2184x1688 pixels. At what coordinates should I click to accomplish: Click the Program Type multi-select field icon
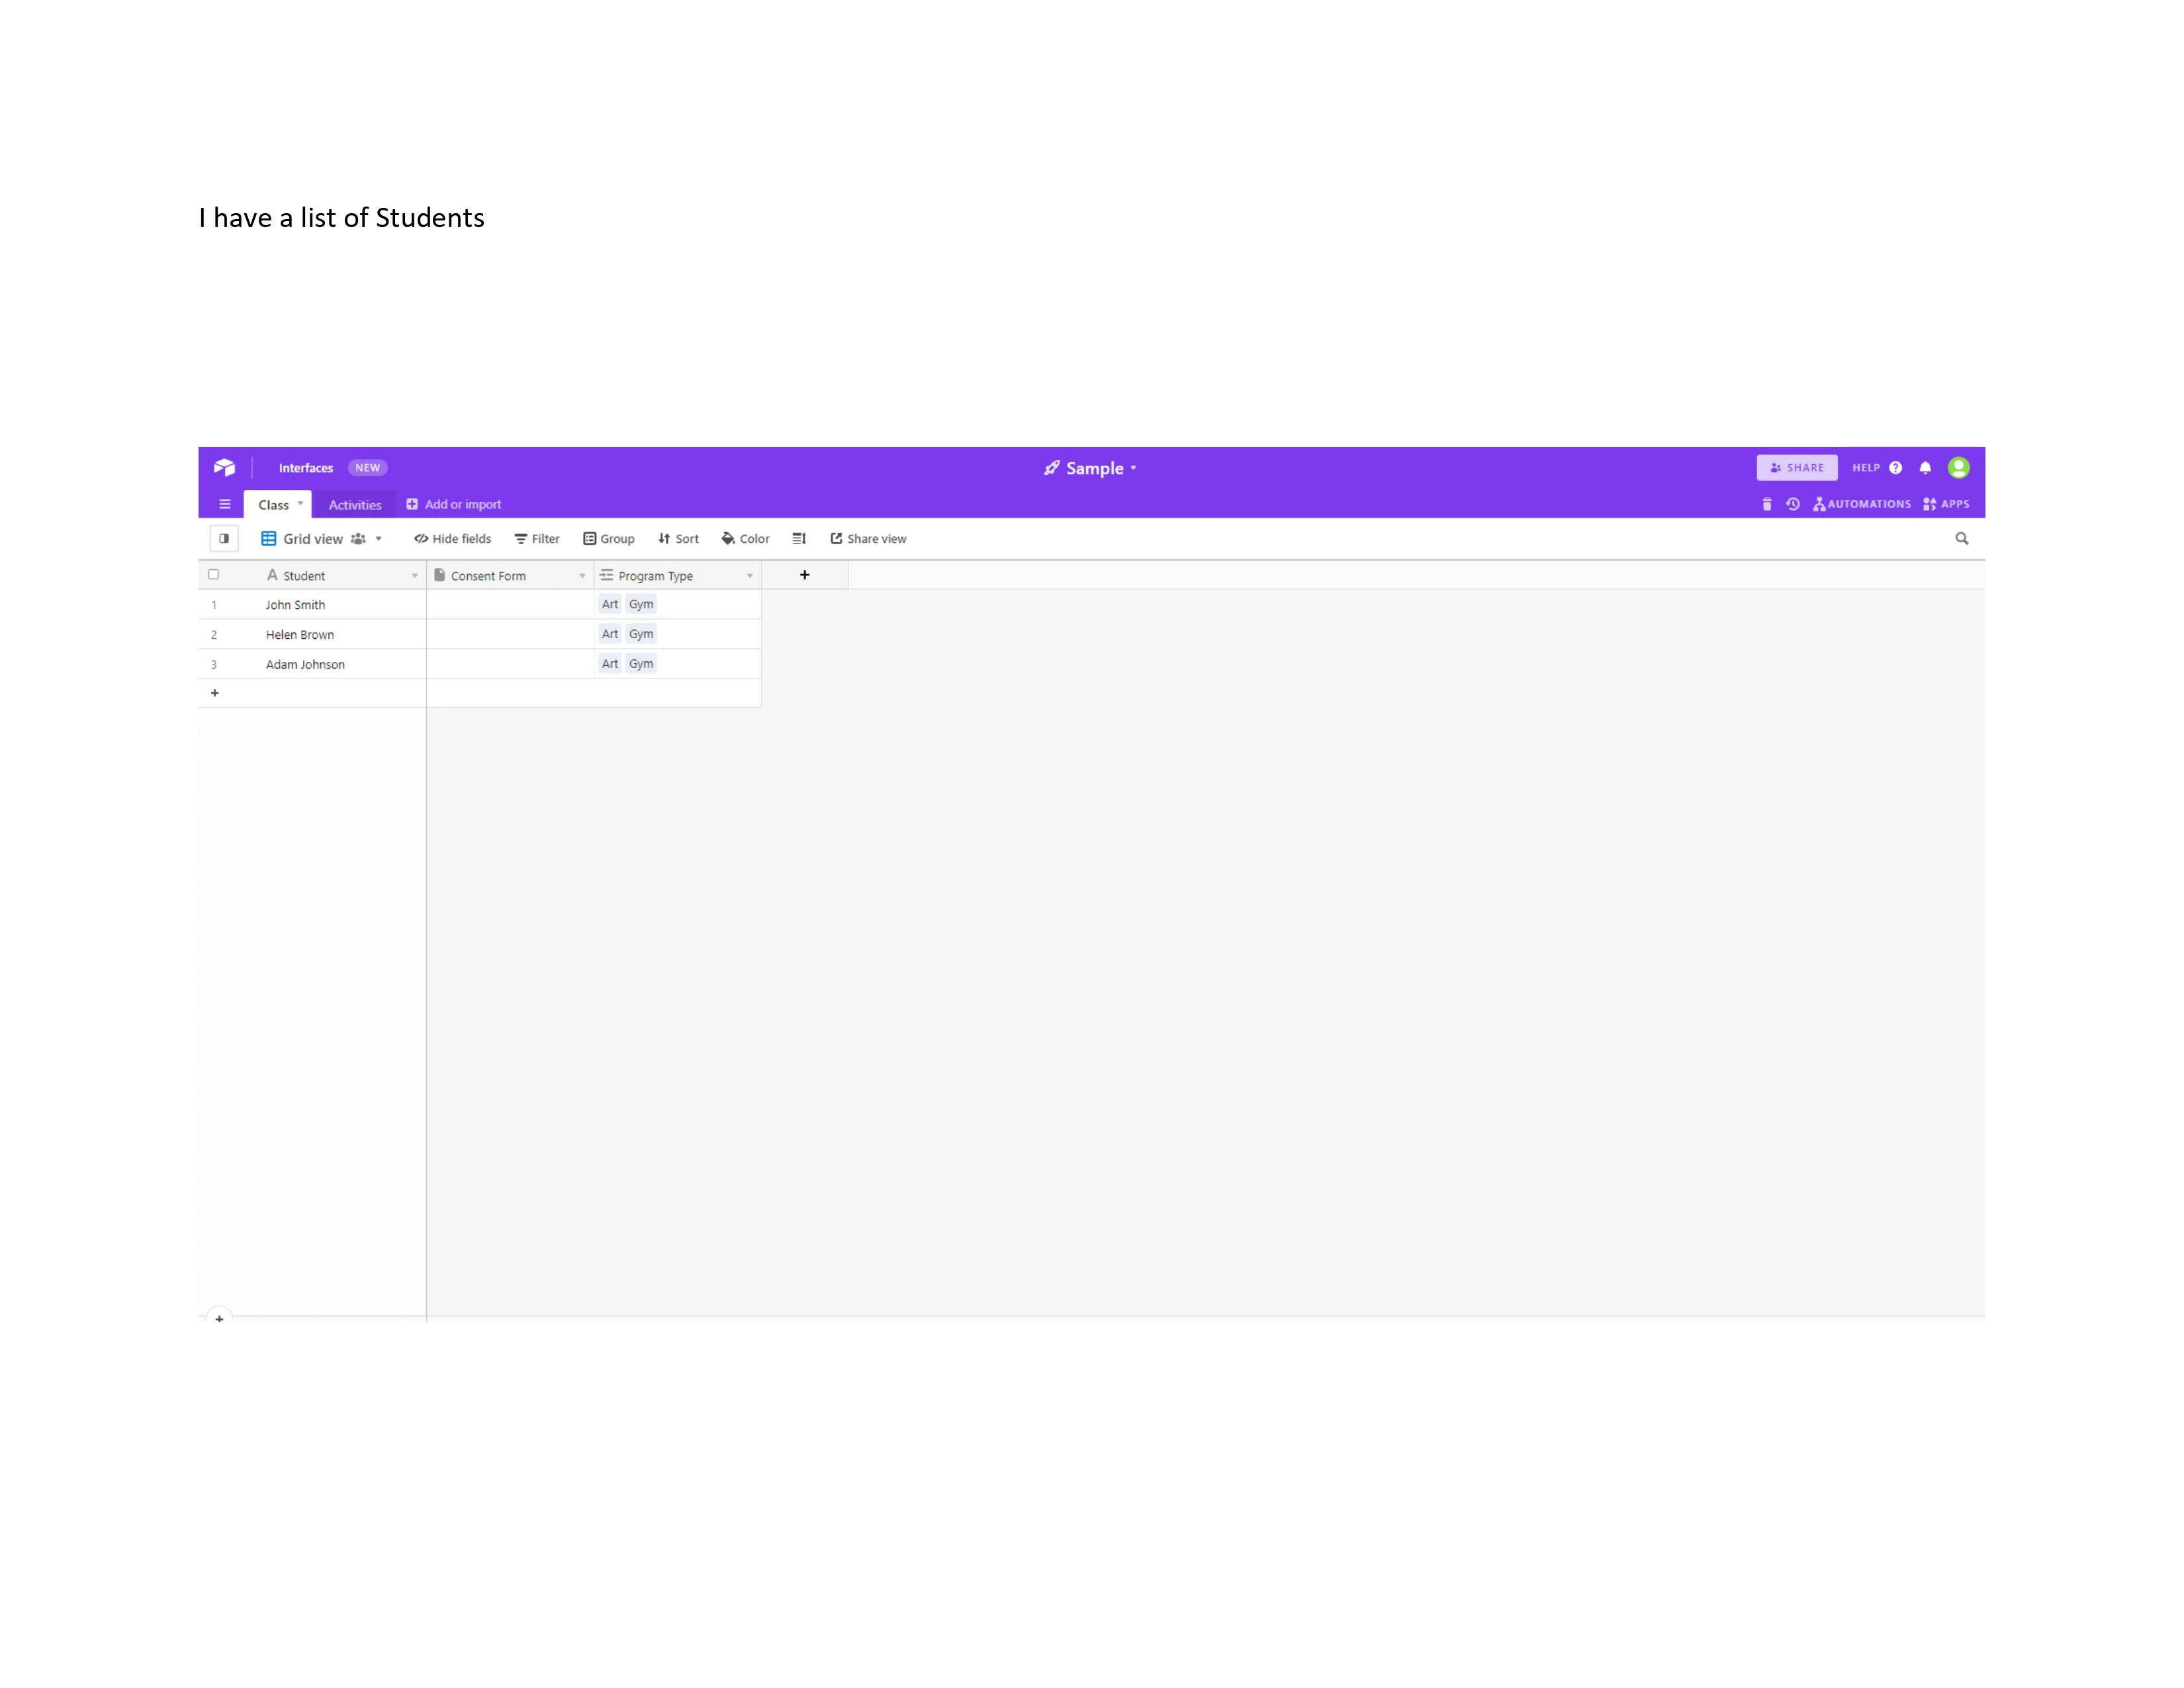coord(606,575)
